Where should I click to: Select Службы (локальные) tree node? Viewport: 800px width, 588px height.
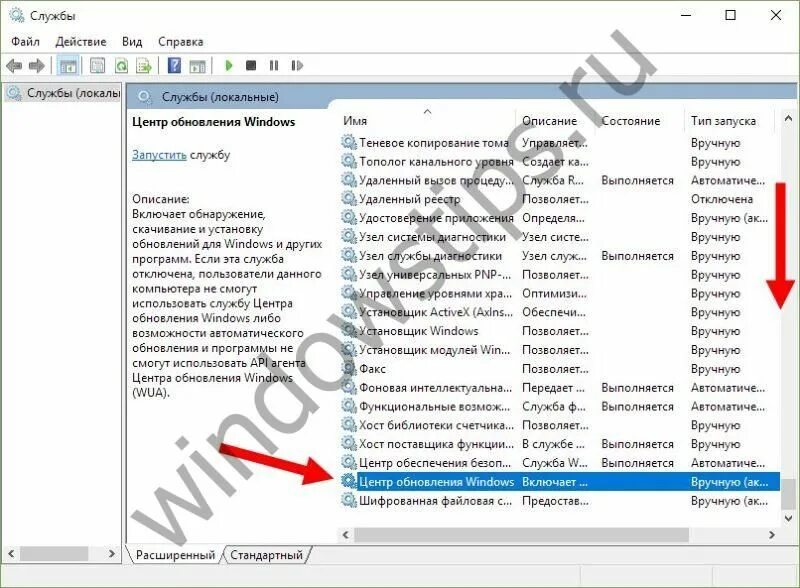coord(64,93)
